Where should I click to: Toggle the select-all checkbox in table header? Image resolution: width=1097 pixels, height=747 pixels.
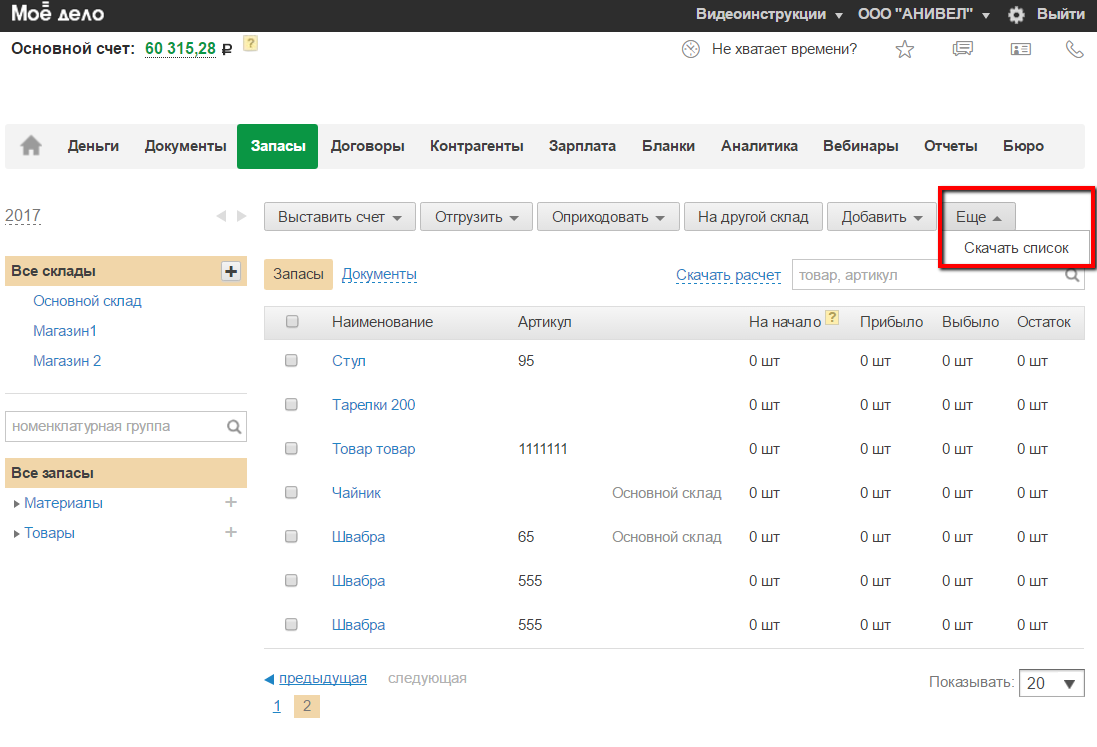click(292, 322)
